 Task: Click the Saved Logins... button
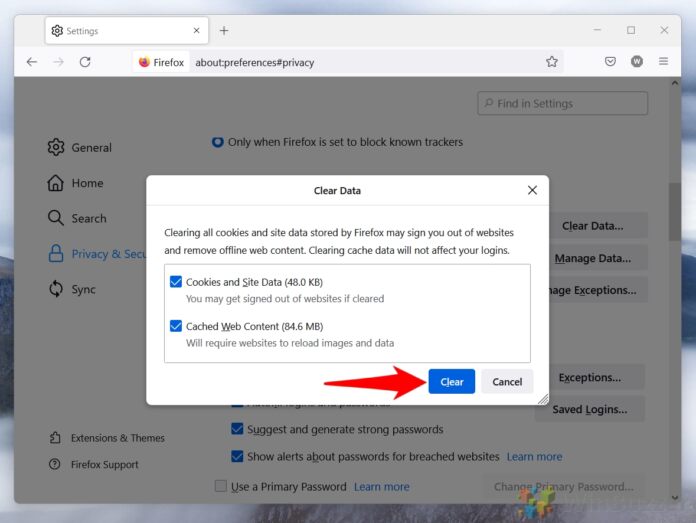589,409
